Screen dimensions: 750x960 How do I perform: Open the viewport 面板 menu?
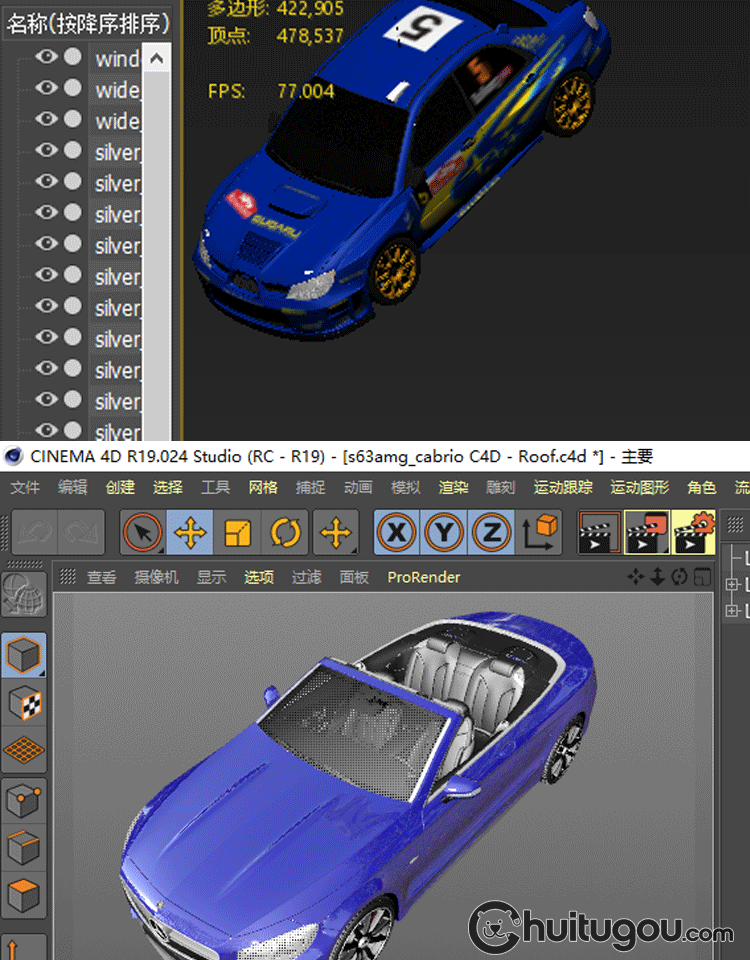[354, 577]
